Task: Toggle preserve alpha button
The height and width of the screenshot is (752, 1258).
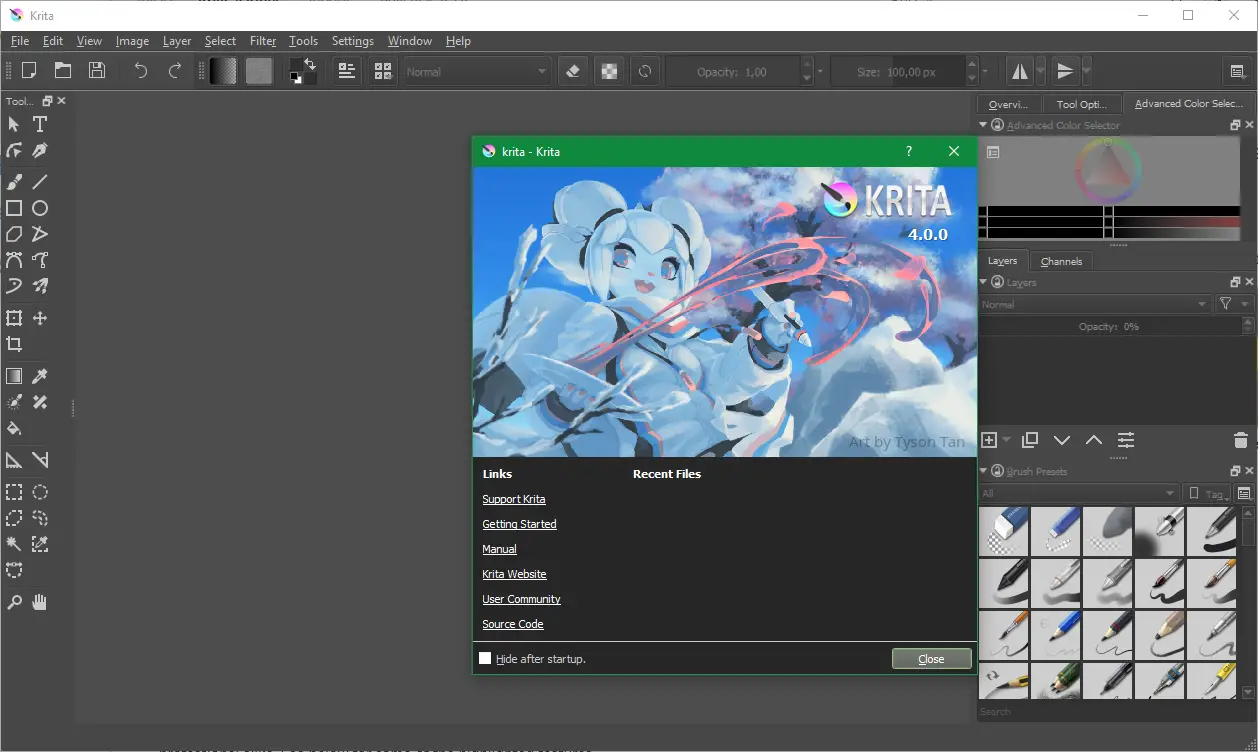Action: (x=608, y=71)
